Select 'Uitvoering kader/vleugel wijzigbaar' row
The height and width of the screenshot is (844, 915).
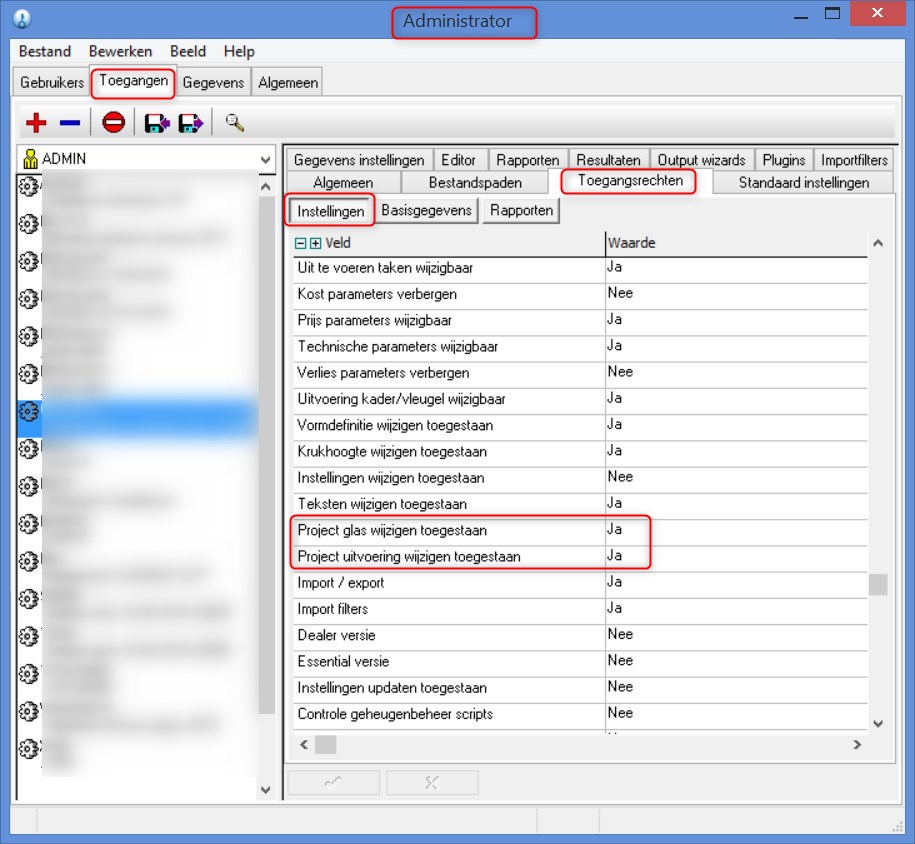[580, 399]
